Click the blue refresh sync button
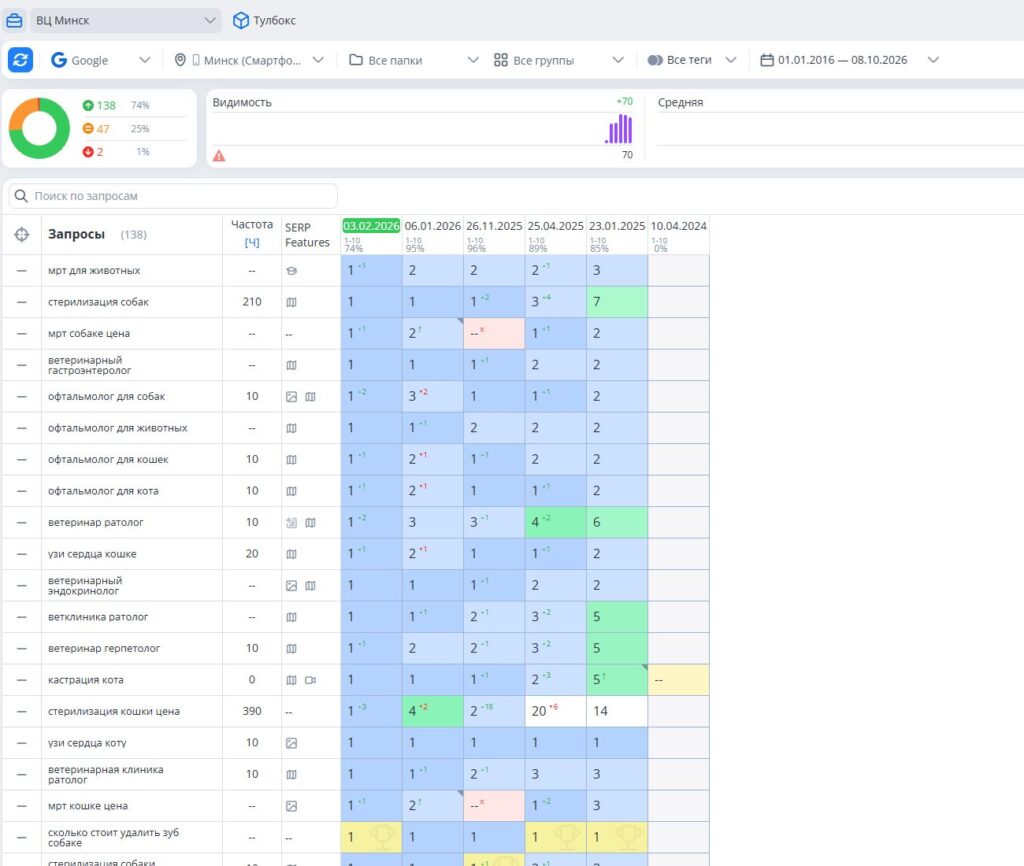Viewport: 1024px width, 866px height. point(20,60)
